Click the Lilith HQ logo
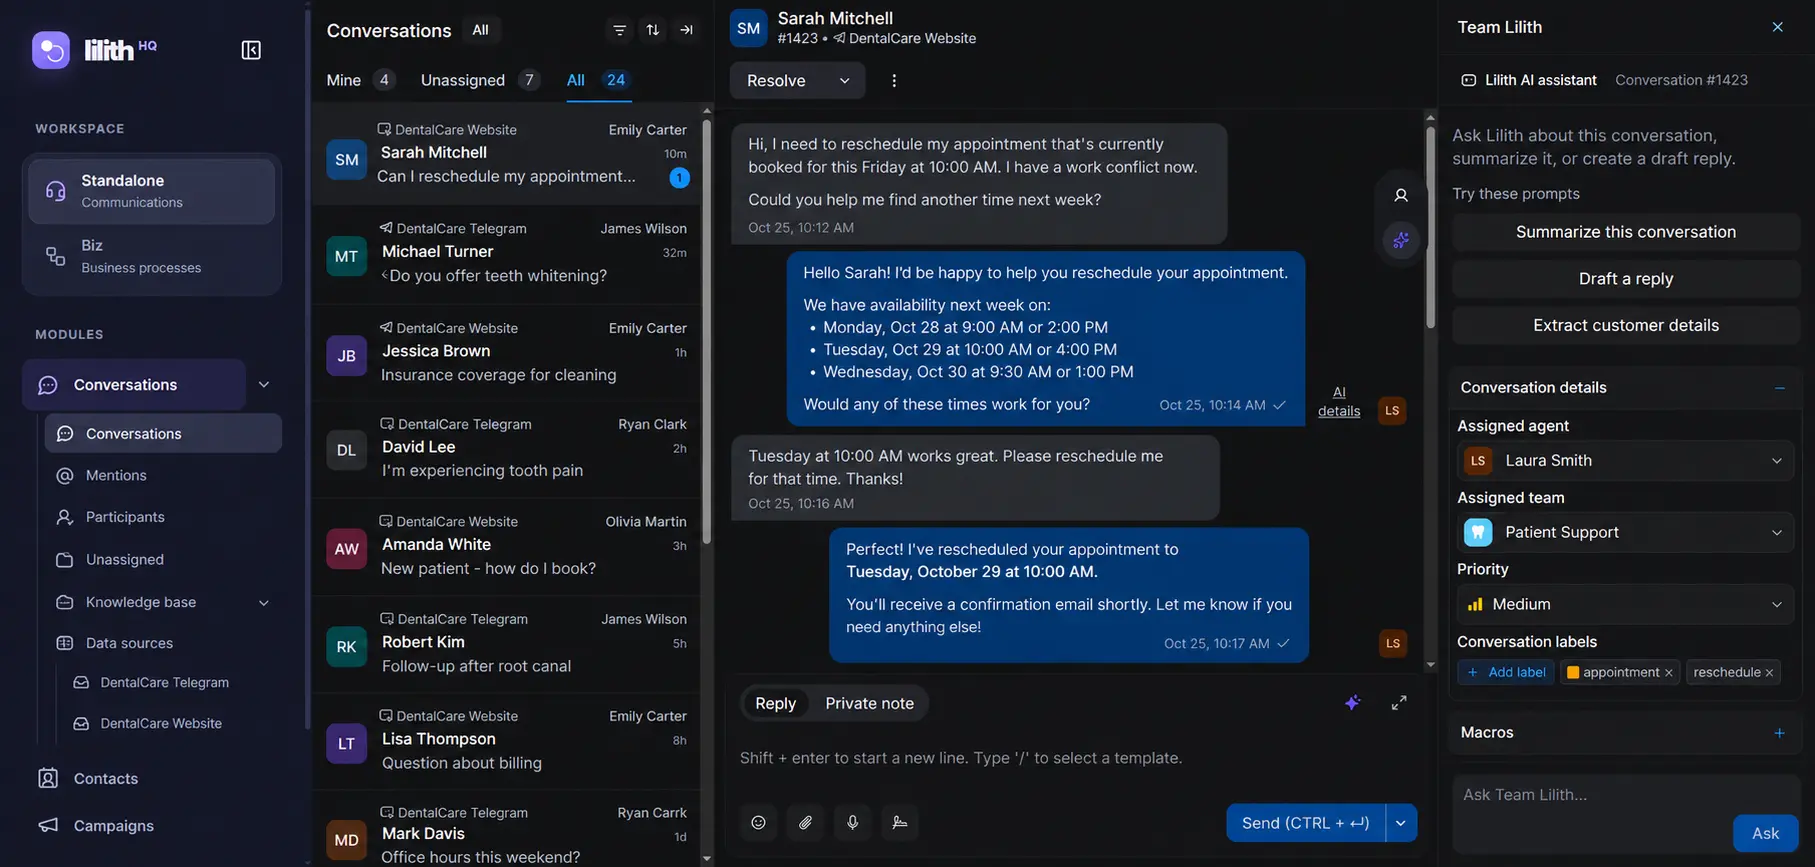Screen dimensions: 1815x867 [x=95, y=49]
